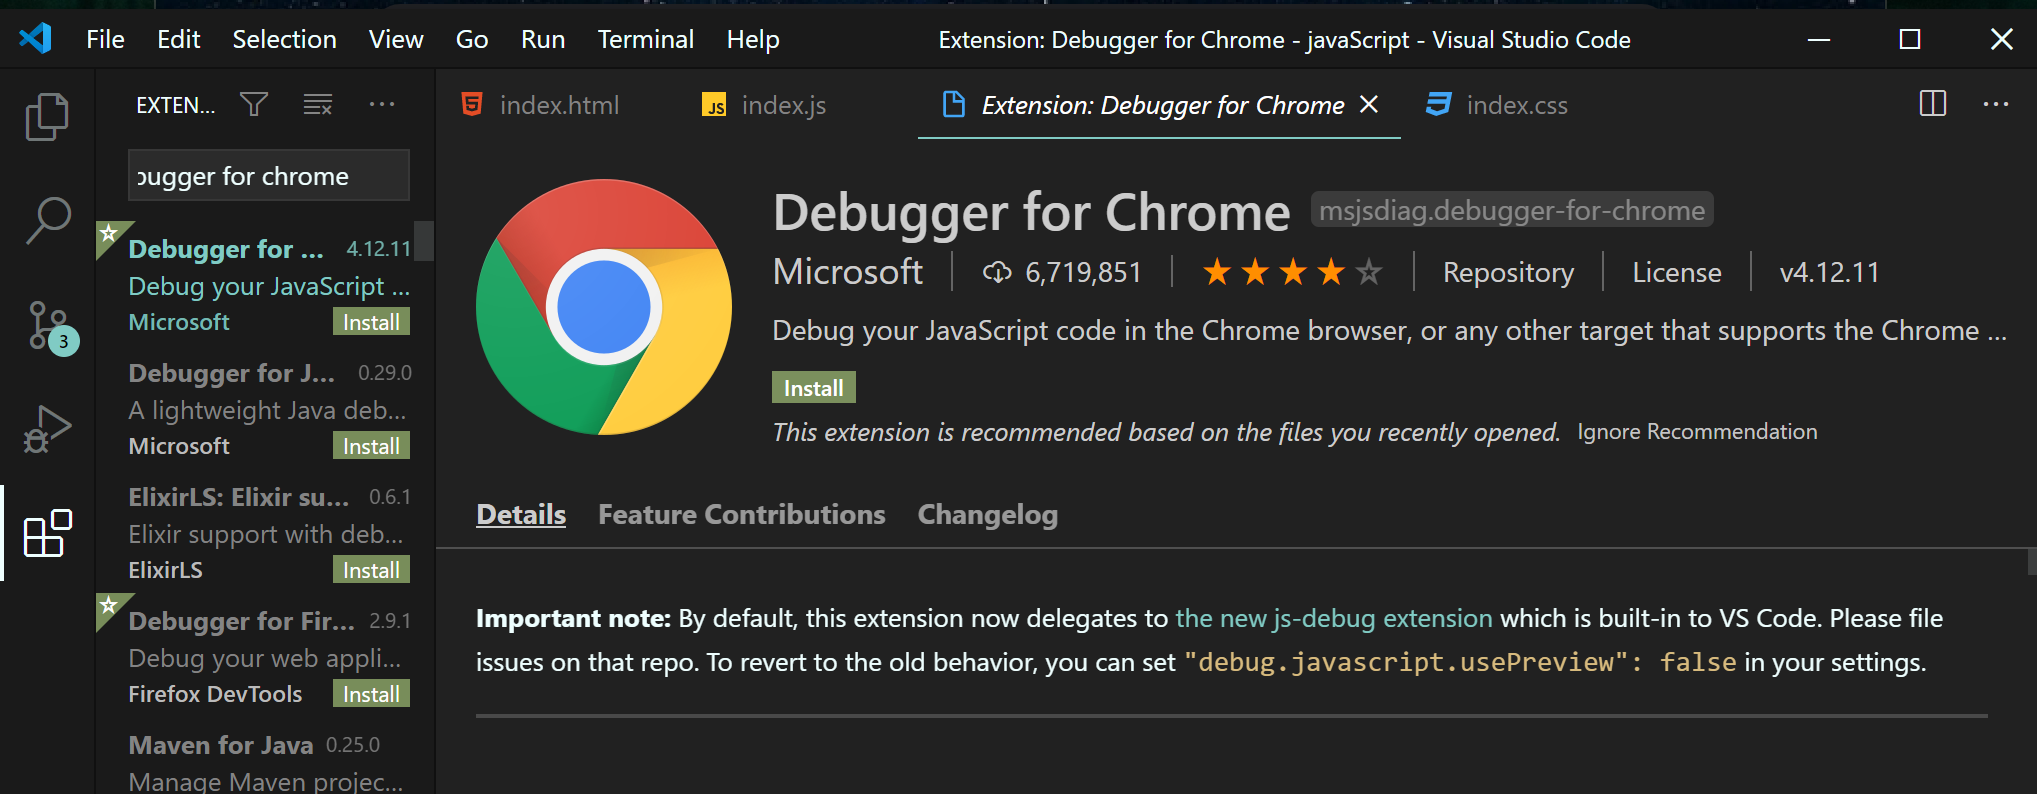This screenshot has width=2037, height=794.
Task: Open the Run menu
Action: coord(543,39)
